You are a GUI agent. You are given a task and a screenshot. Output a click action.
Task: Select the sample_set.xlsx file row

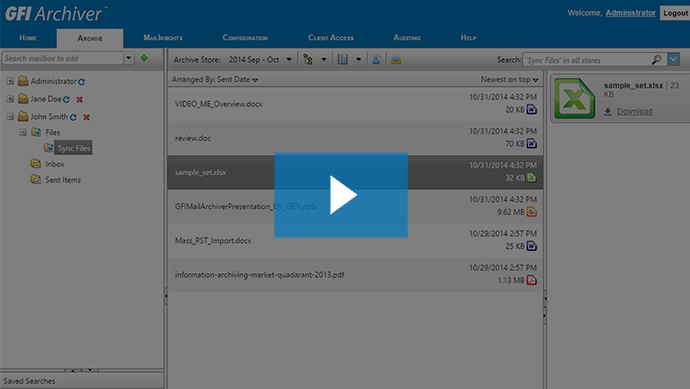[355, 172]
